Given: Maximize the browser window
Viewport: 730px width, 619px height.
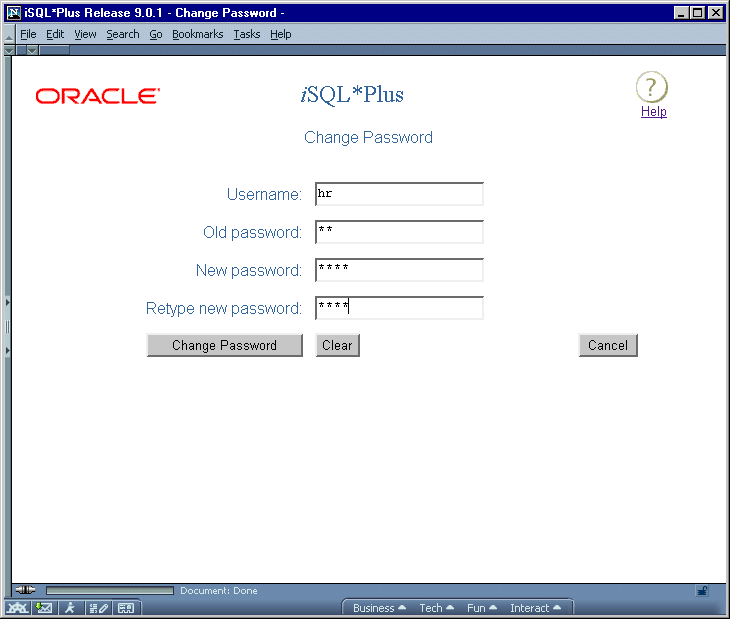Looking at the screenshot, I should point(697,13).
